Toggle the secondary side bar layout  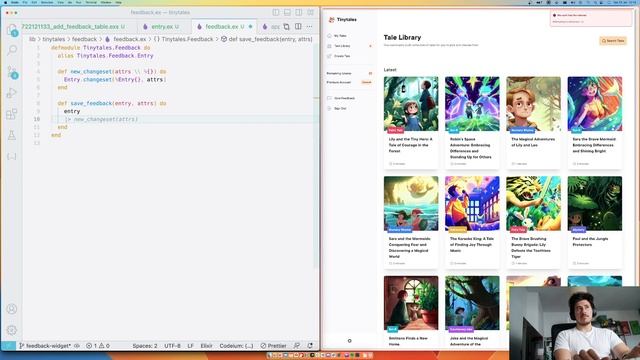click(x=299, y=13)
